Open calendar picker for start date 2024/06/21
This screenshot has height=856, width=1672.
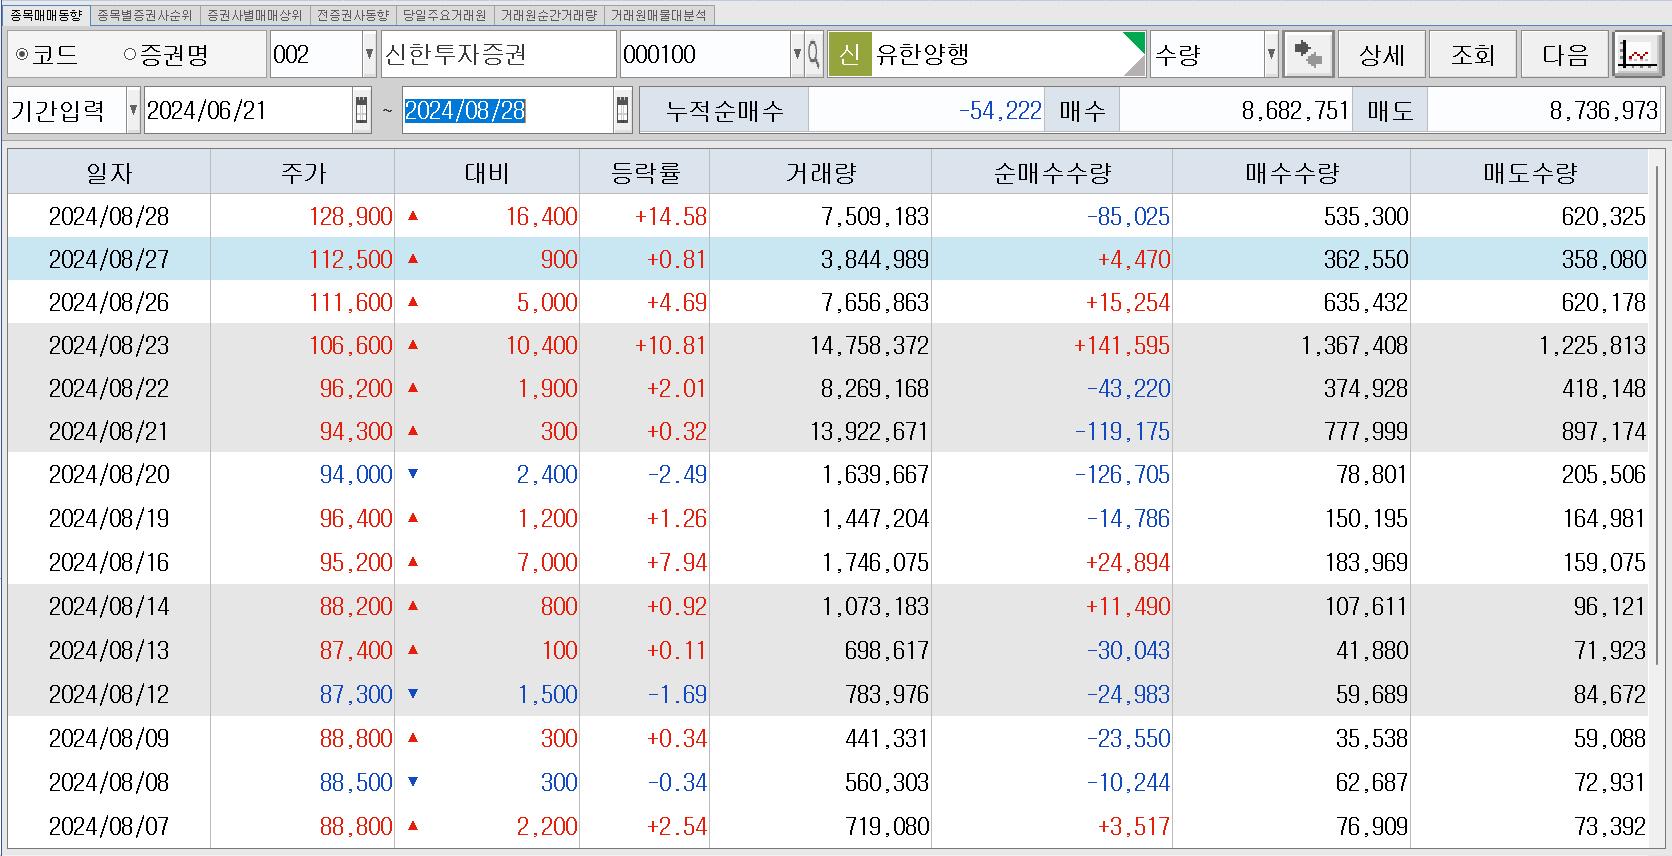(x=361, y=110)
